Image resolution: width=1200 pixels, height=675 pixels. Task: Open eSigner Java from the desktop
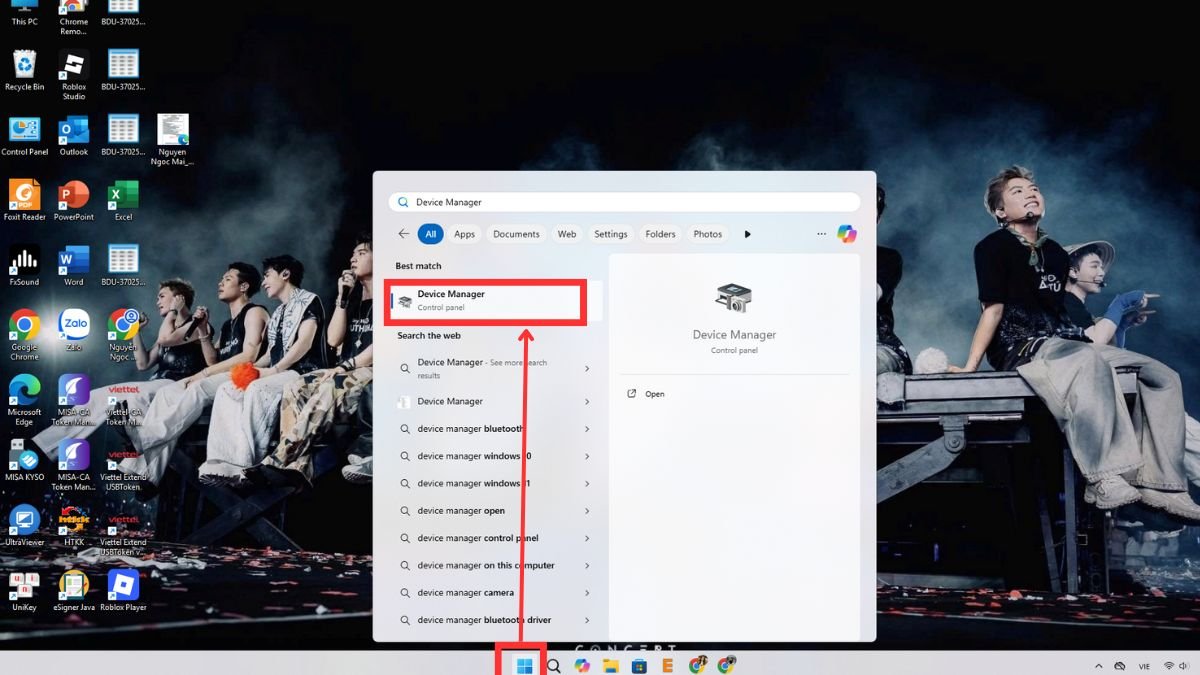[73, 585]
